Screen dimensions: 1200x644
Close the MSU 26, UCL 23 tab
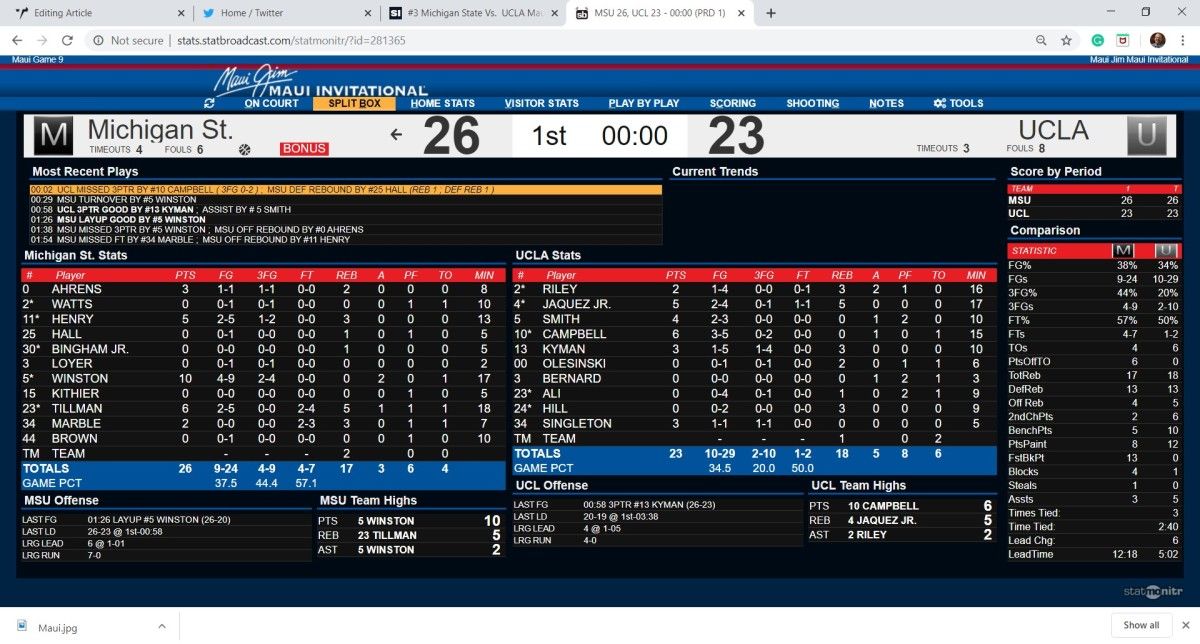(743, 13)
